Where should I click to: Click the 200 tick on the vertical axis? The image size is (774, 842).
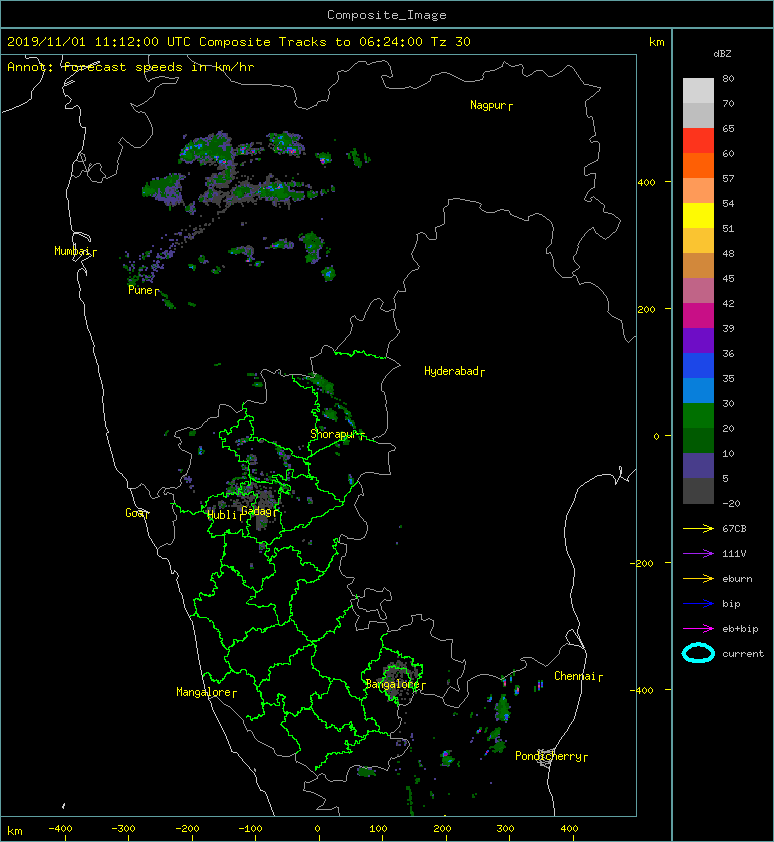(x=647, y=309)
